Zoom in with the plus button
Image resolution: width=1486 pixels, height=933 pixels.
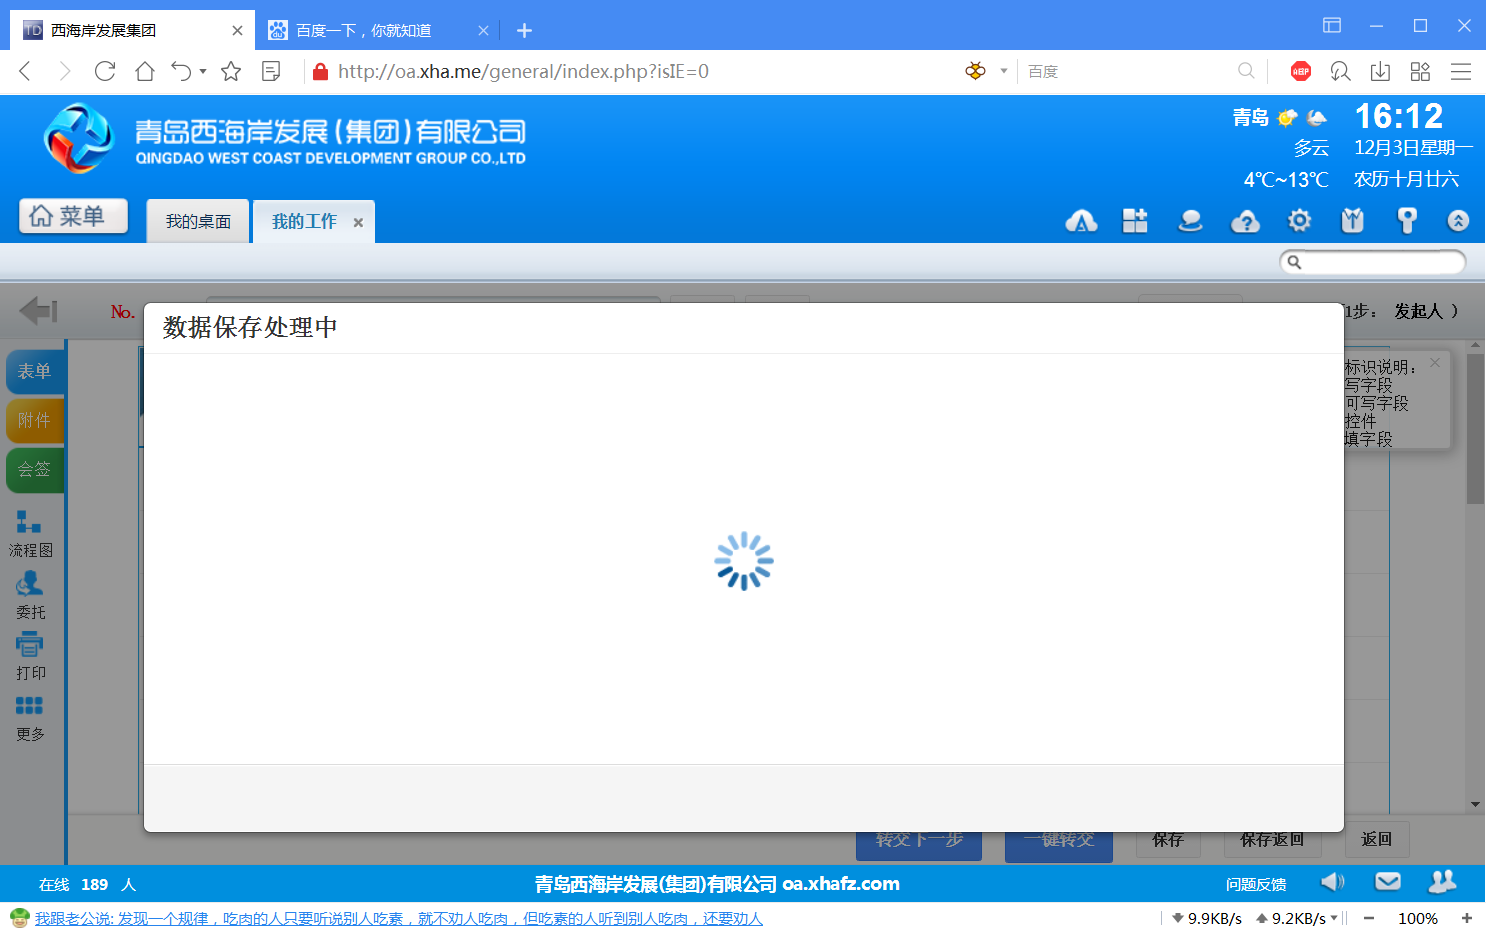pyautogui.click(x=1467, y=918)
